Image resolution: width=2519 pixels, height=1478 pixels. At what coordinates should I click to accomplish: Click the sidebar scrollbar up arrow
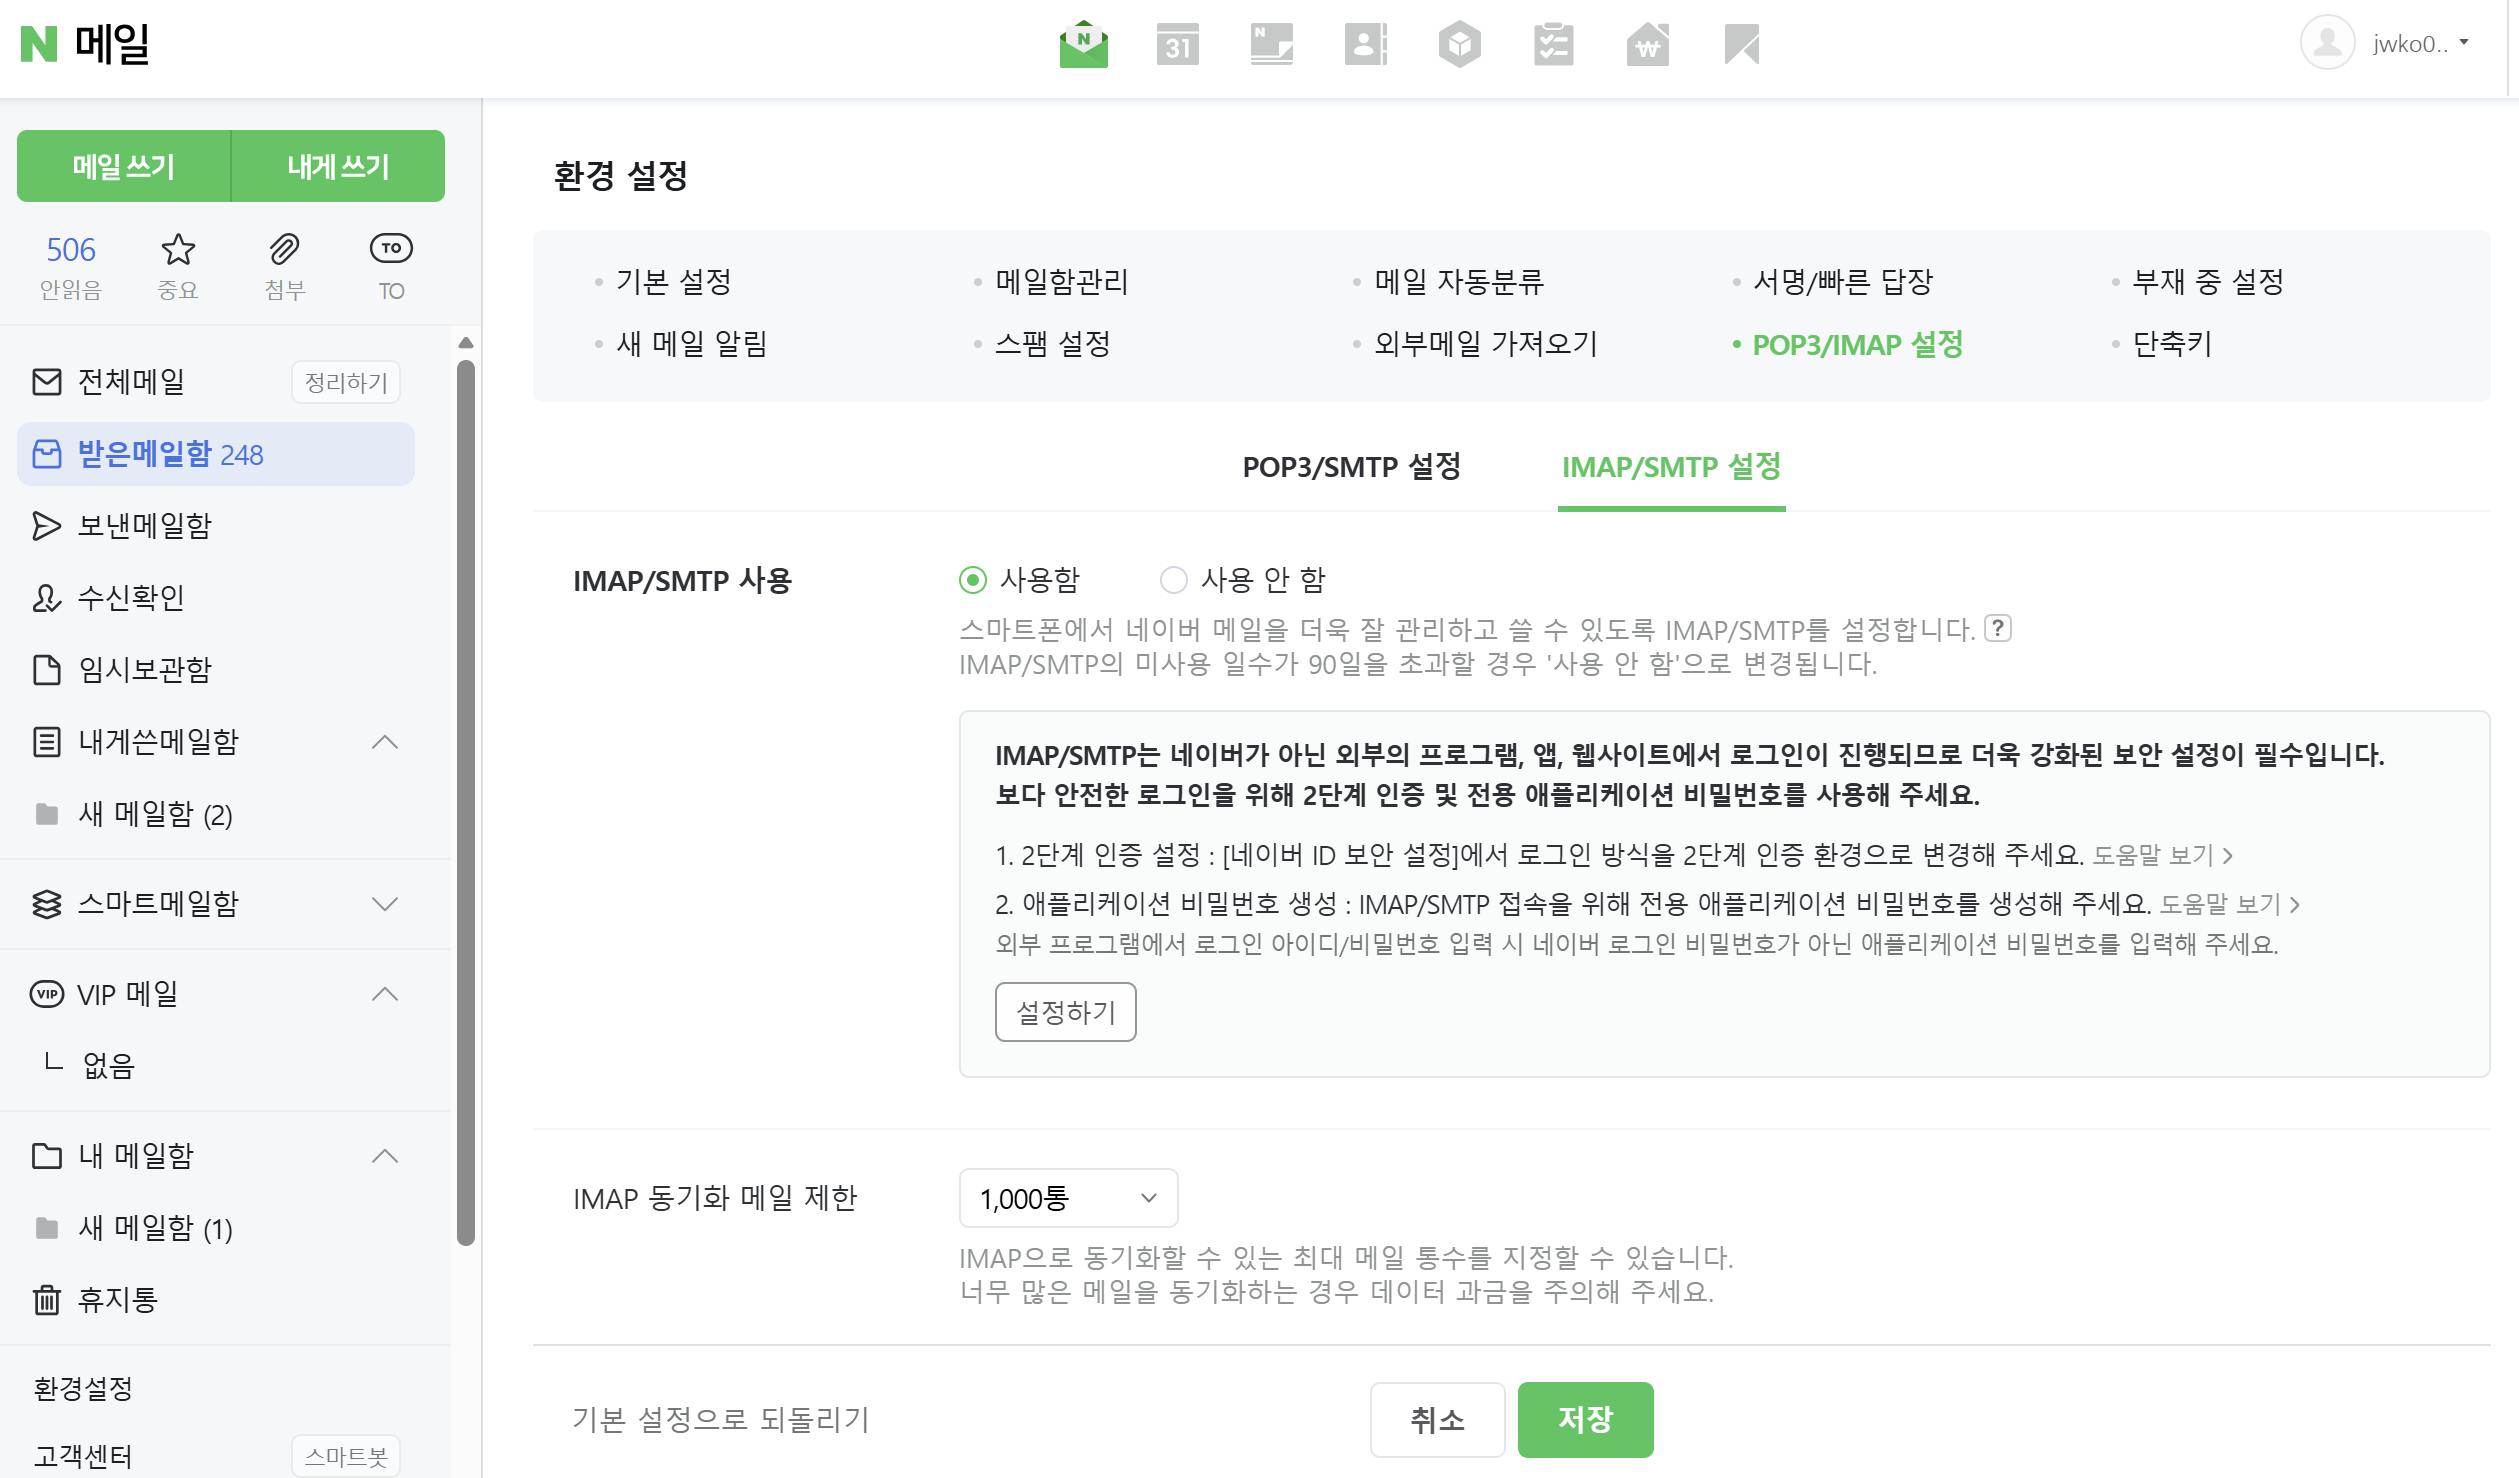[465, 343]
